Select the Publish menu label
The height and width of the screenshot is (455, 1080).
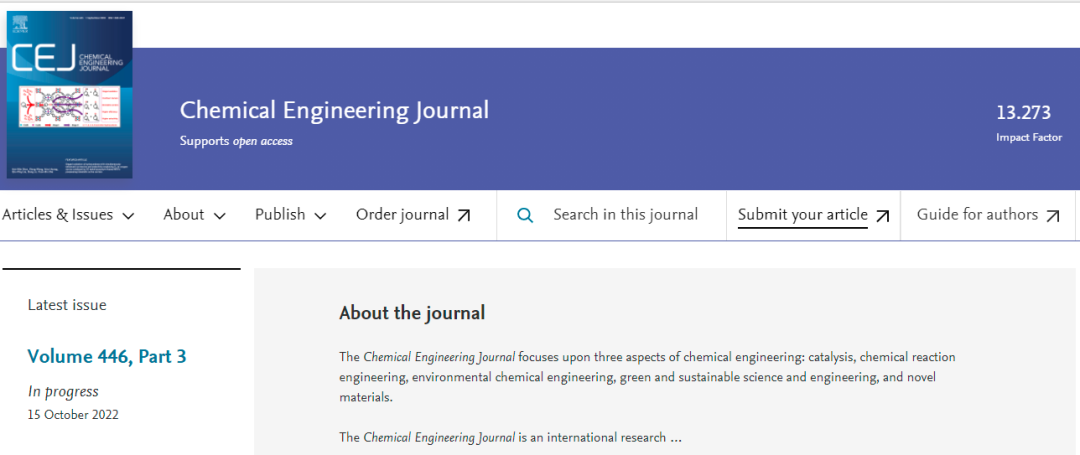280,215
